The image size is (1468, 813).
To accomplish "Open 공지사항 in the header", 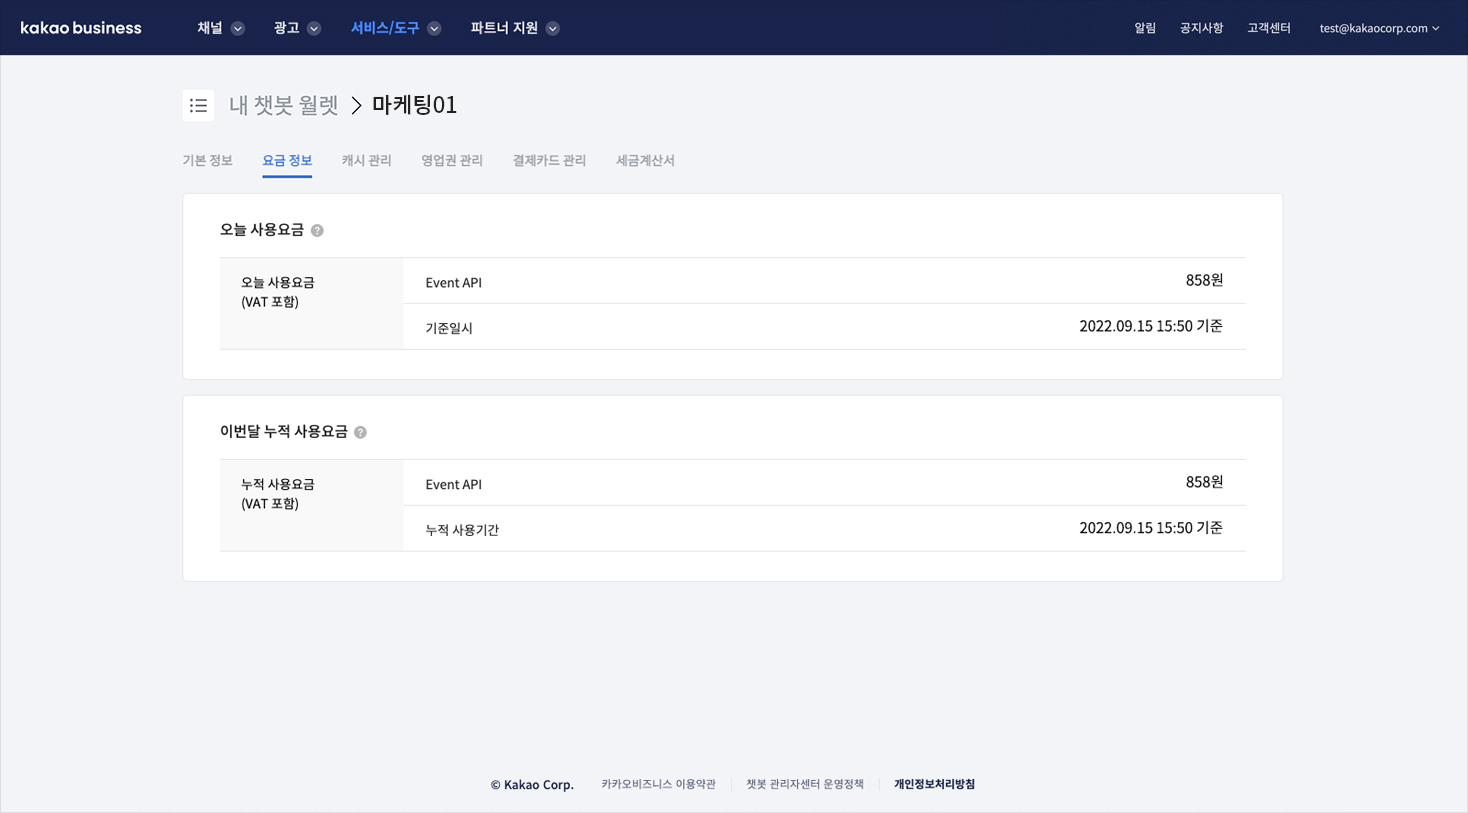I will (1201, 28).
